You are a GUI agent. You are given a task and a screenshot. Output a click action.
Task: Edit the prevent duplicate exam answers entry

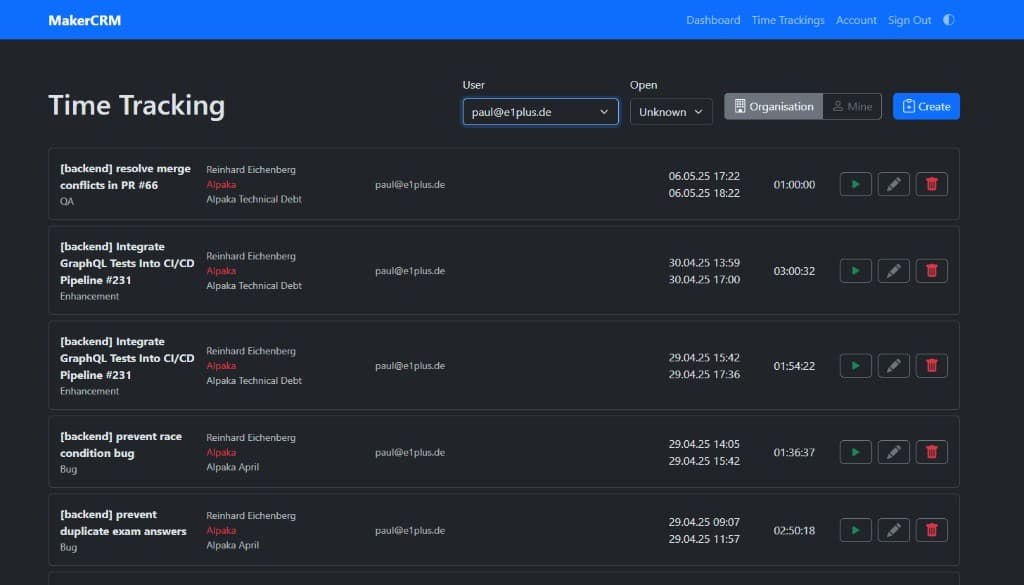(893, 530)
